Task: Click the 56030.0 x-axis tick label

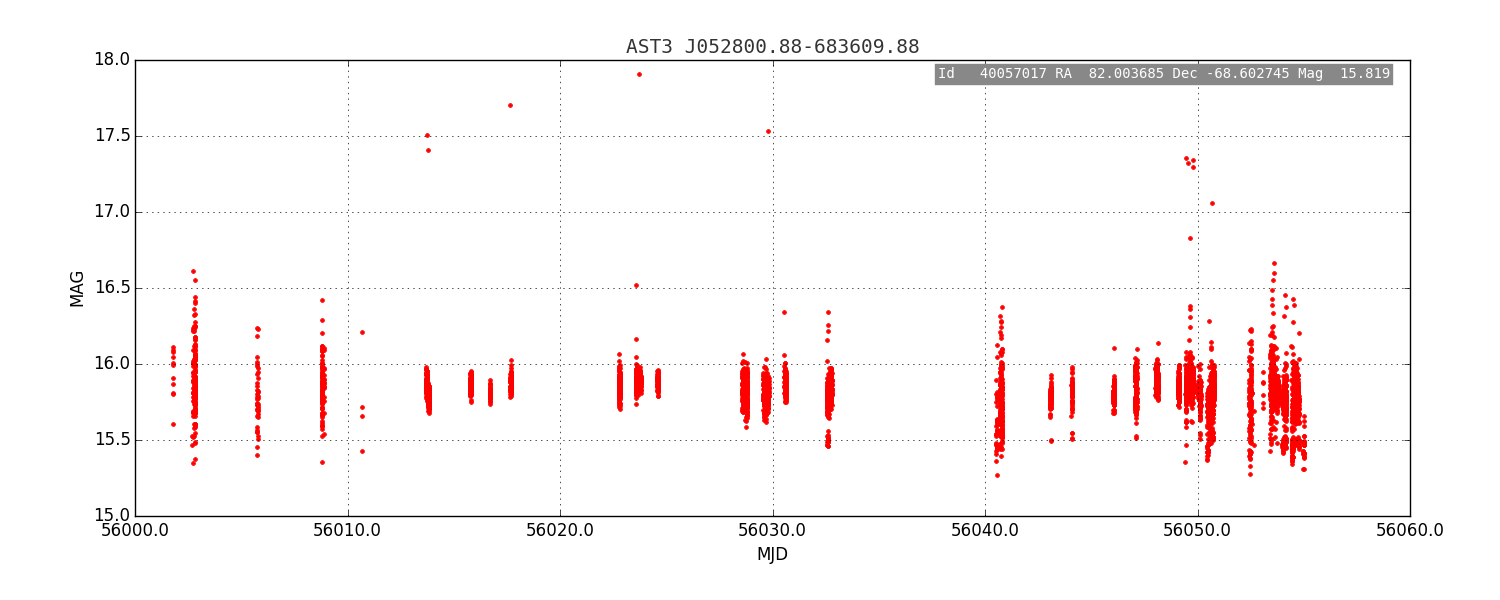Action: click(x=773, y=530)
